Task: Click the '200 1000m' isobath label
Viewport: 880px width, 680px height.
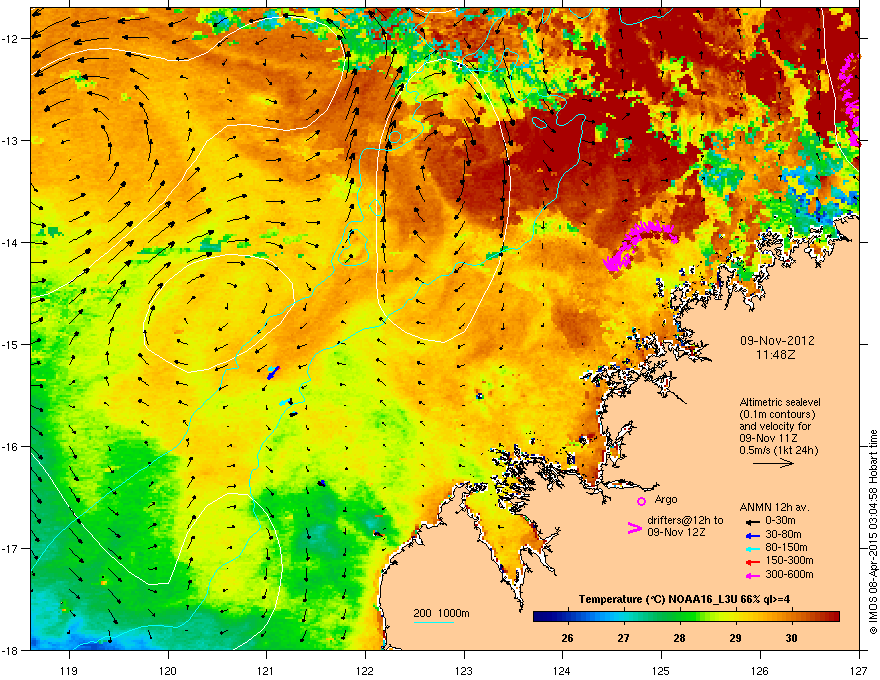Action: 441,613
